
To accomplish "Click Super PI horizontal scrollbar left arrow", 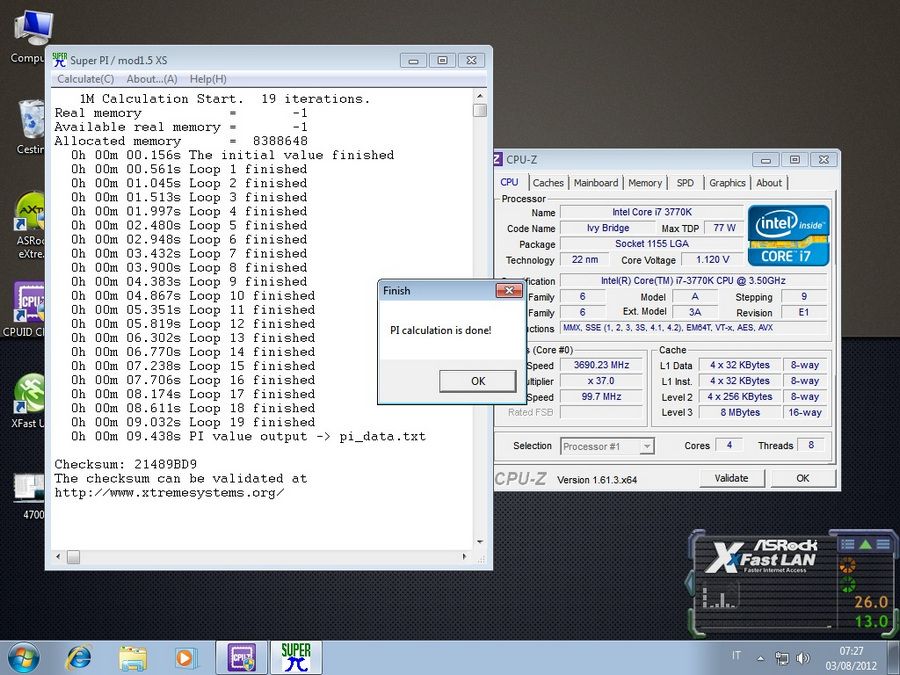I will point(57,557).
